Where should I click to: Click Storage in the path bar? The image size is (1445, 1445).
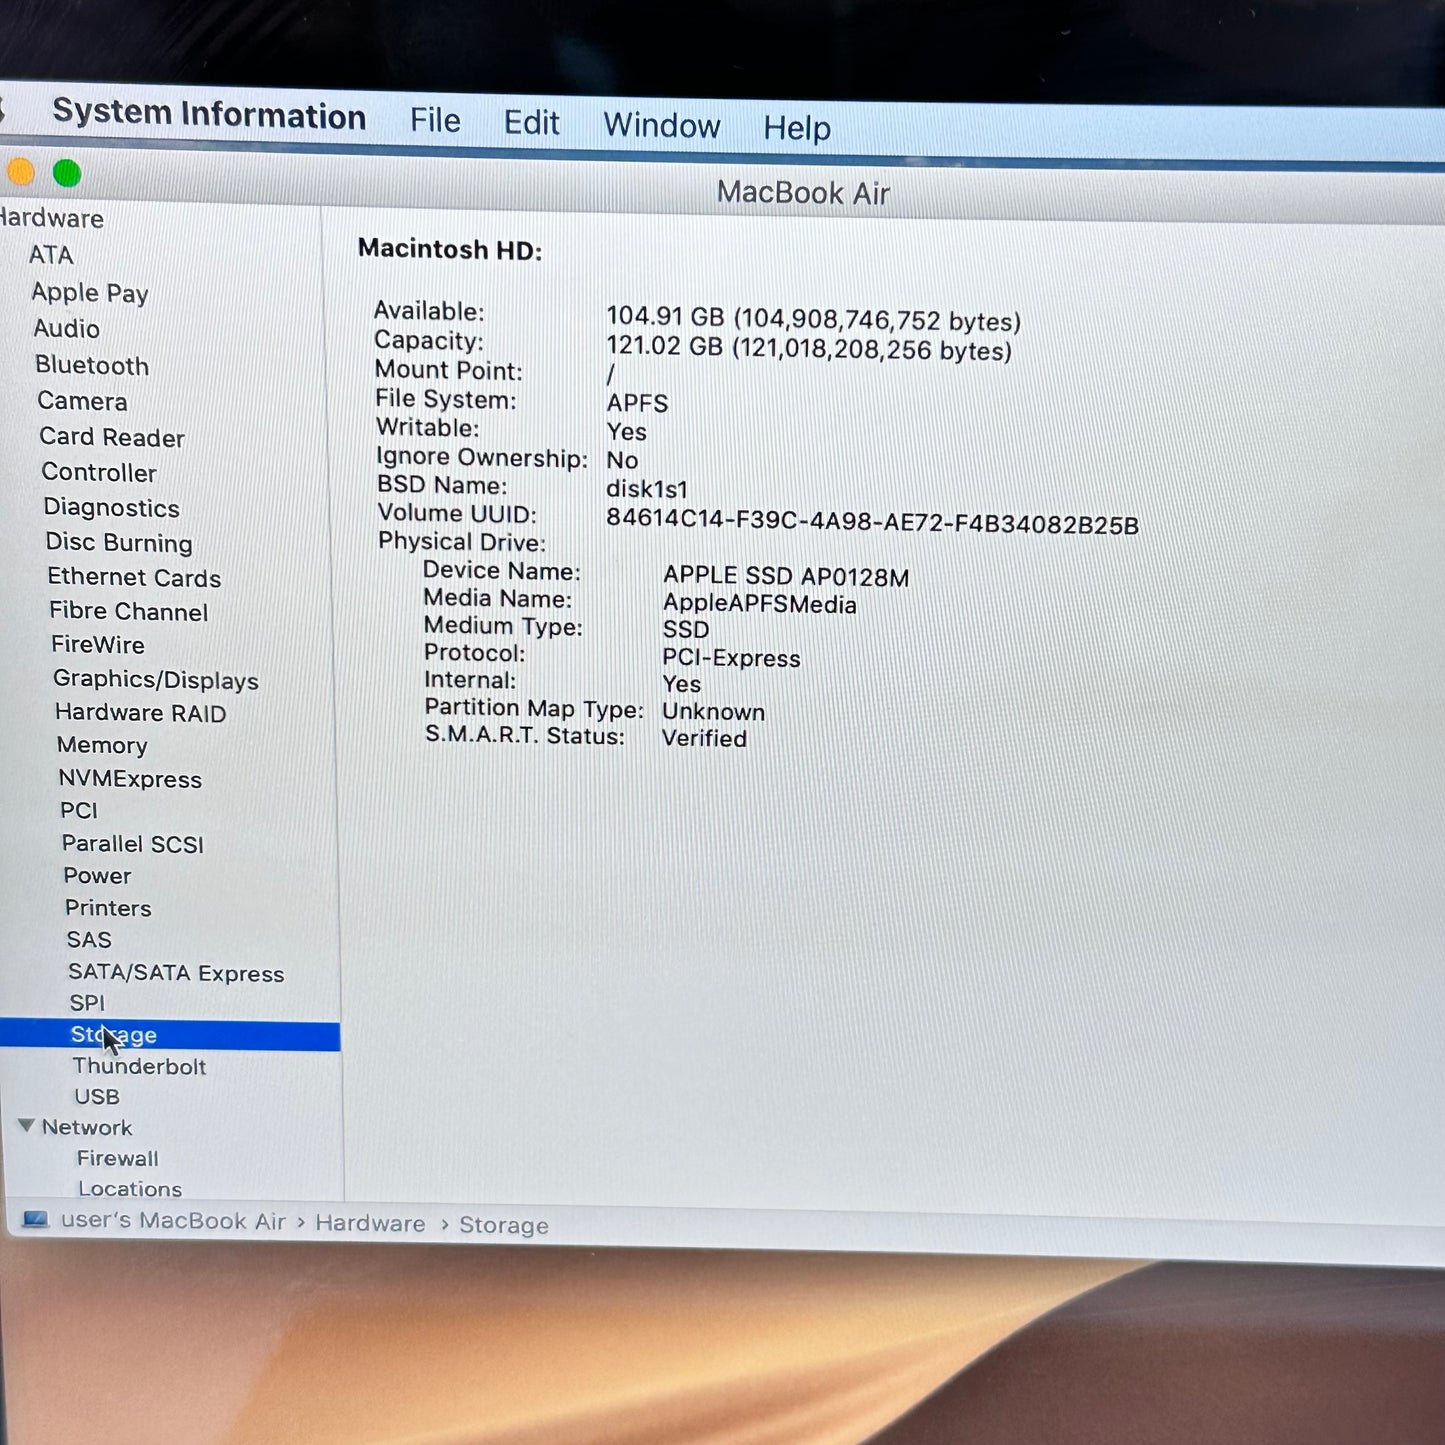(x=504, y=1225)
